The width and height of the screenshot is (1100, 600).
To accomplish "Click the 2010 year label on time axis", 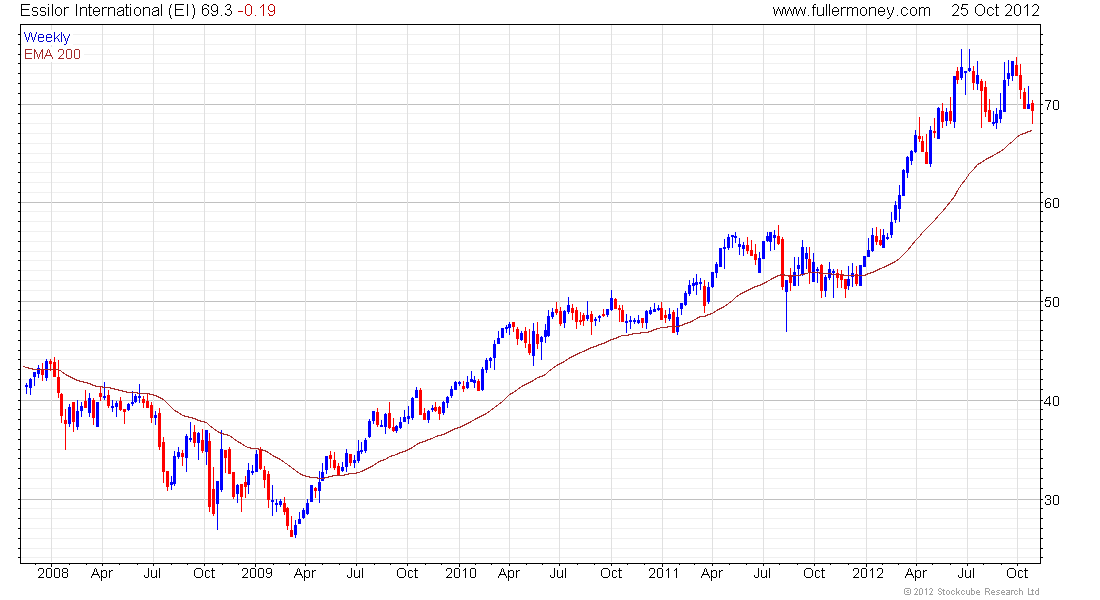I will (x=460, y=573).
